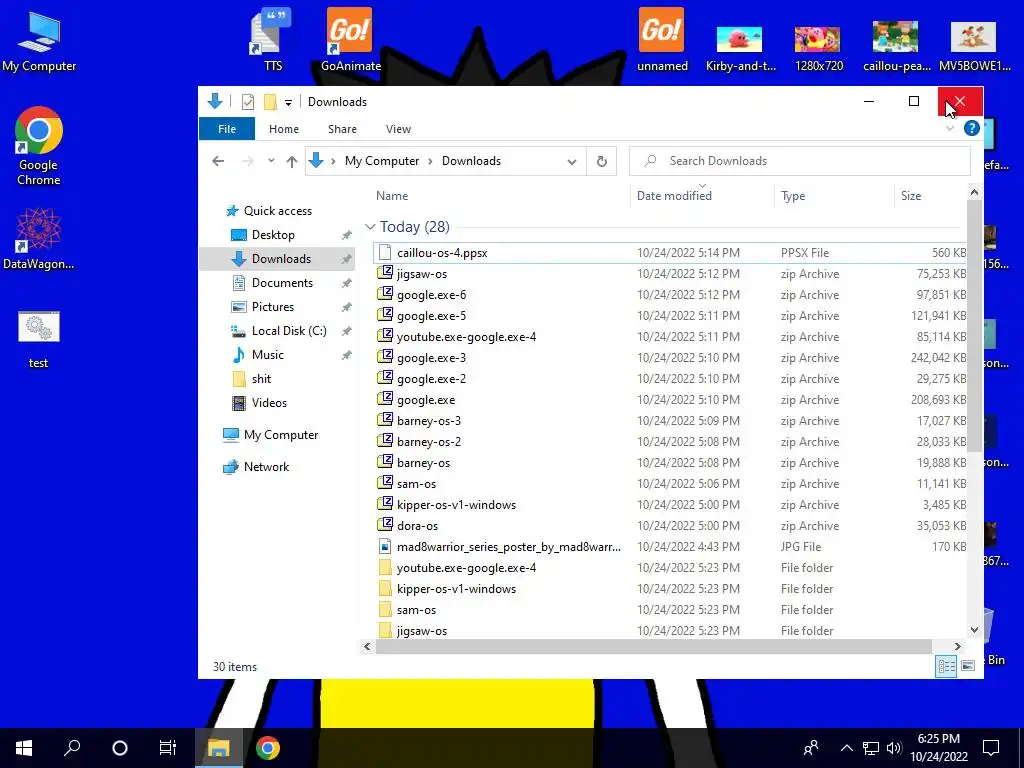Select My Computer in the navigation pane

pyautogui.click(x=281, y=434)
